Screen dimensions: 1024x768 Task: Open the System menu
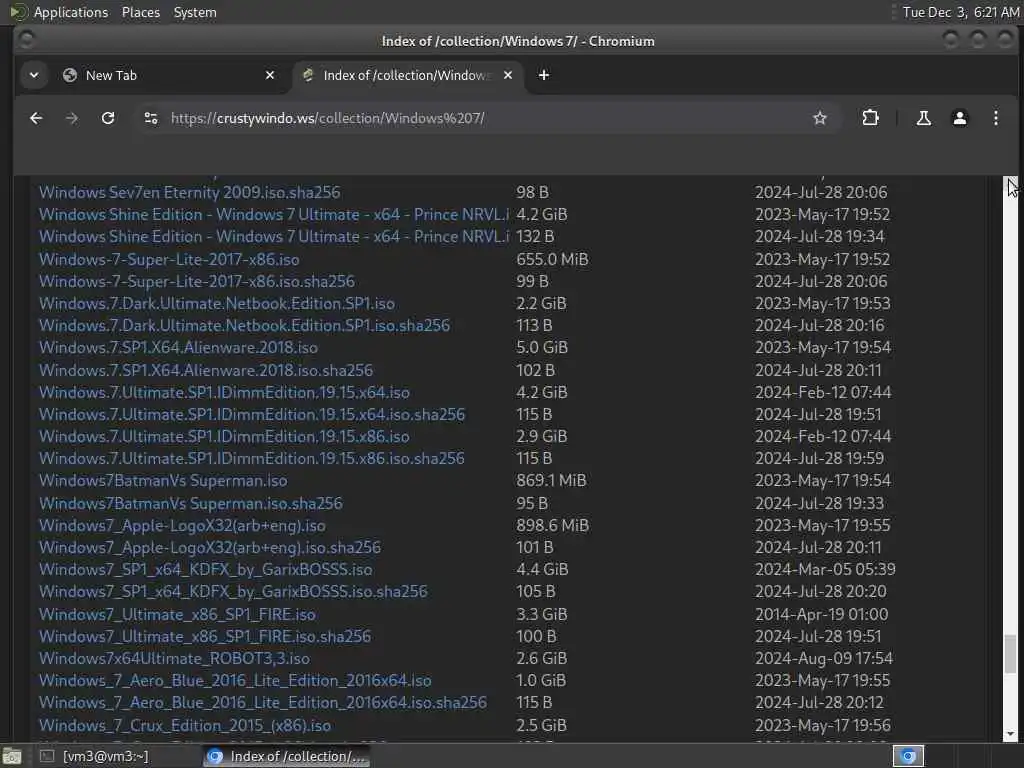pyautogui.click(x=195, y=12)
